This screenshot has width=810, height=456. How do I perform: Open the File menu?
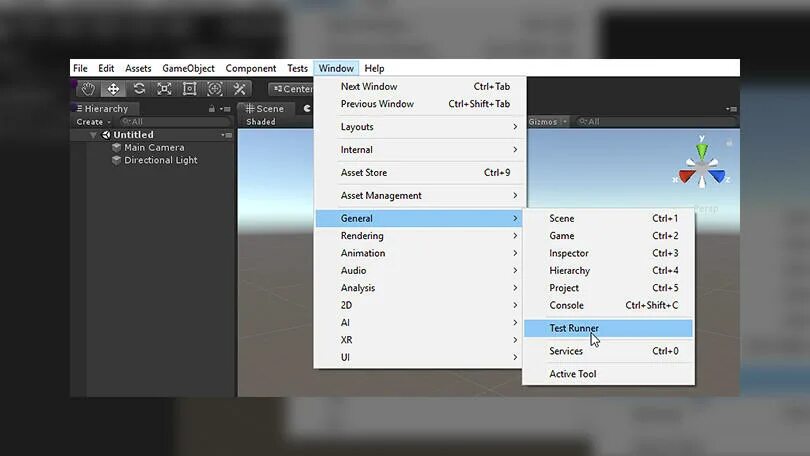pos(80,68)
